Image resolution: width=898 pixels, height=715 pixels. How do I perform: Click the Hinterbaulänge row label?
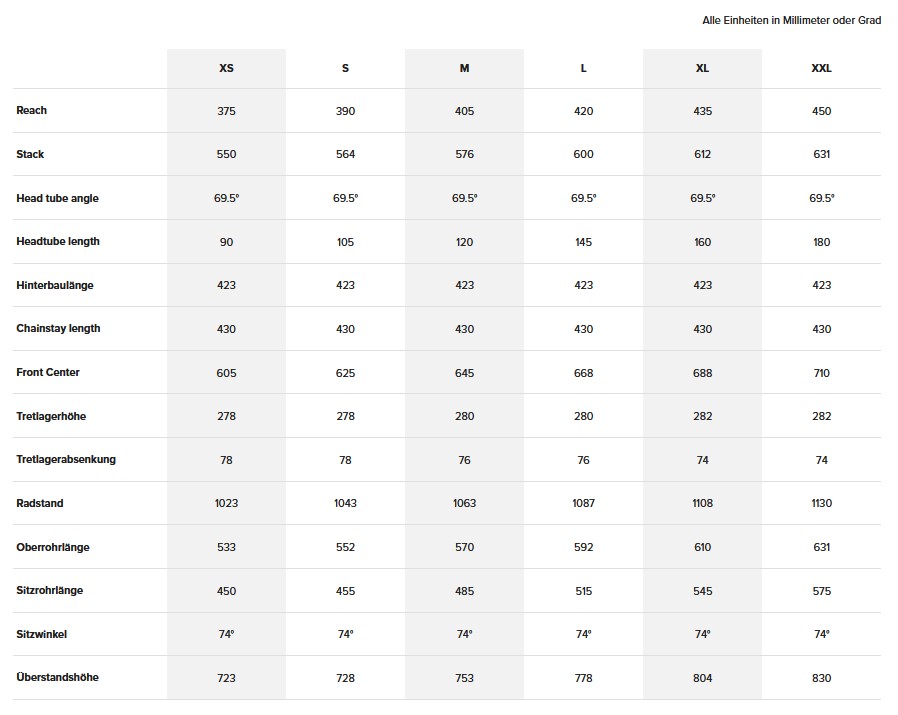pyautogui.click(x=55, y=285)
